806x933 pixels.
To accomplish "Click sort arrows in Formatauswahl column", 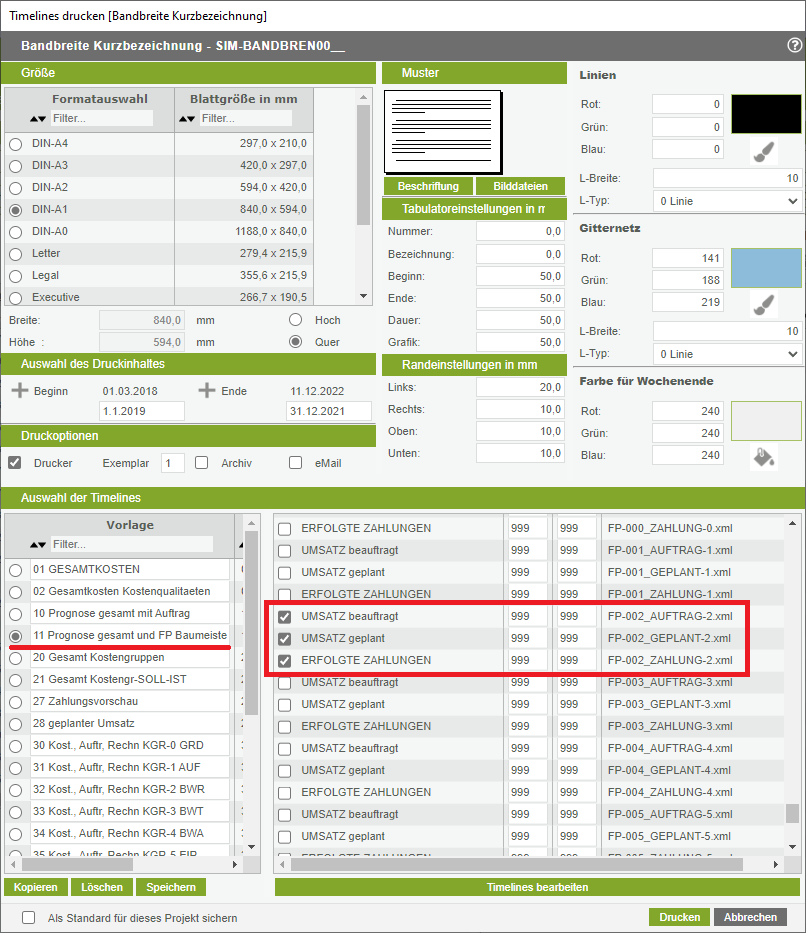I will point(38,119).
